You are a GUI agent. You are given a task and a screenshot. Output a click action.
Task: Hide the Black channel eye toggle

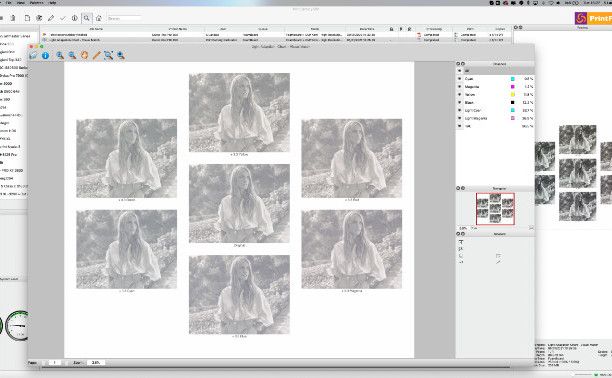(x=459, y=102)
